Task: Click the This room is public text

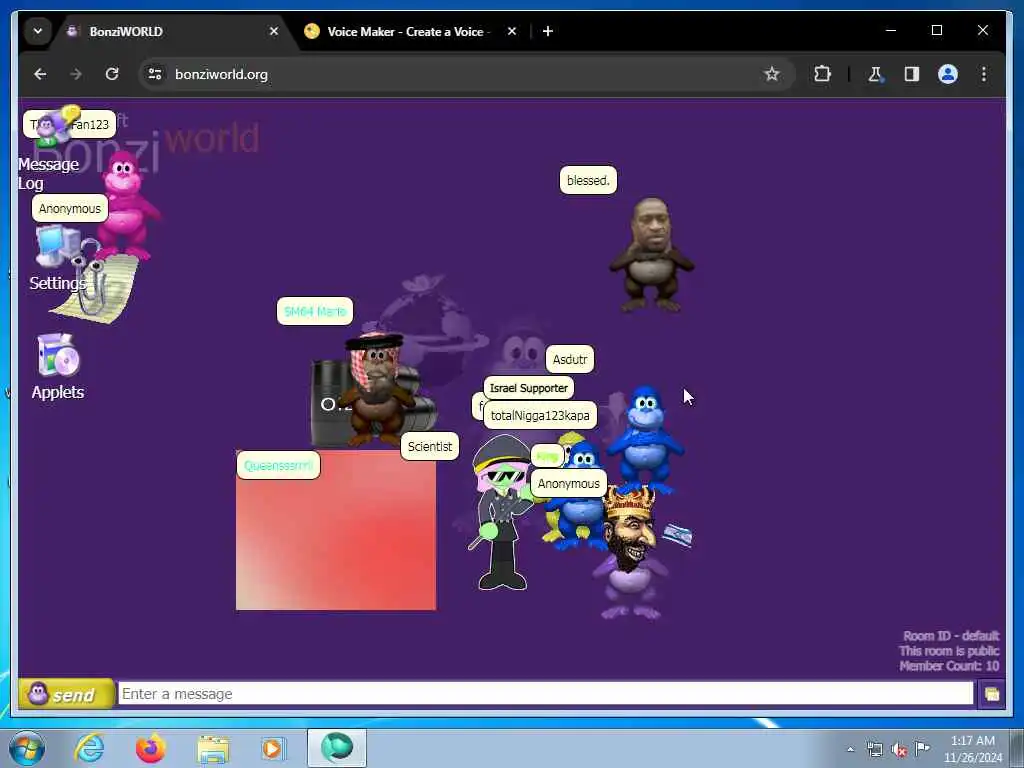Action: pyautogui.click(x=949, y=651)
